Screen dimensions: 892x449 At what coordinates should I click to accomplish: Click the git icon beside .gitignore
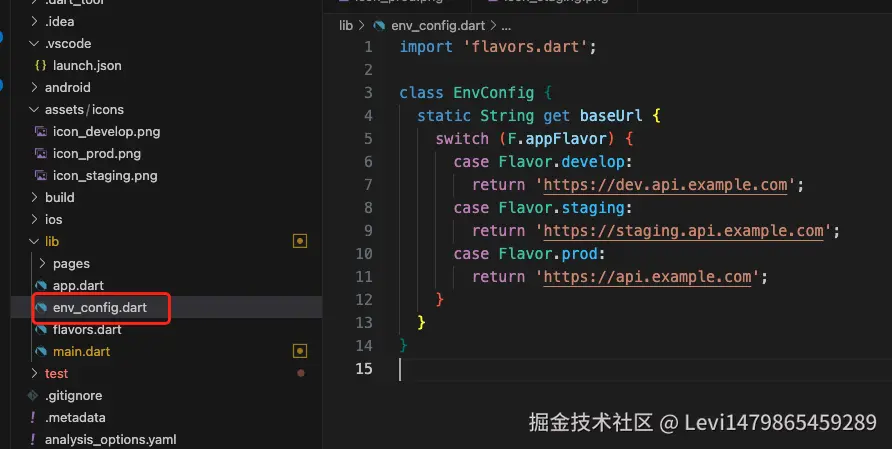pos(33,396)
